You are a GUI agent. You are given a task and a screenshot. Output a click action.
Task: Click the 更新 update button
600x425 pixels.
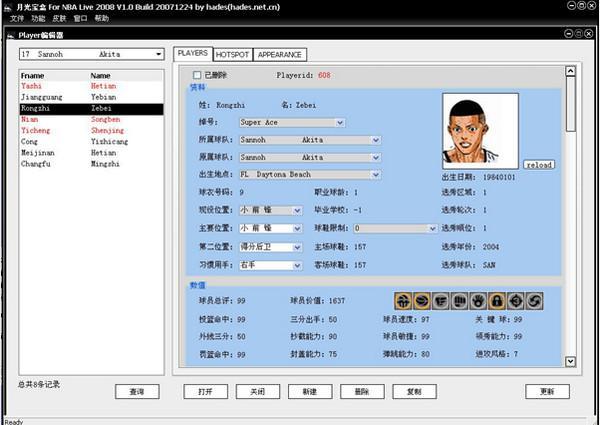(x=547, y=392)
